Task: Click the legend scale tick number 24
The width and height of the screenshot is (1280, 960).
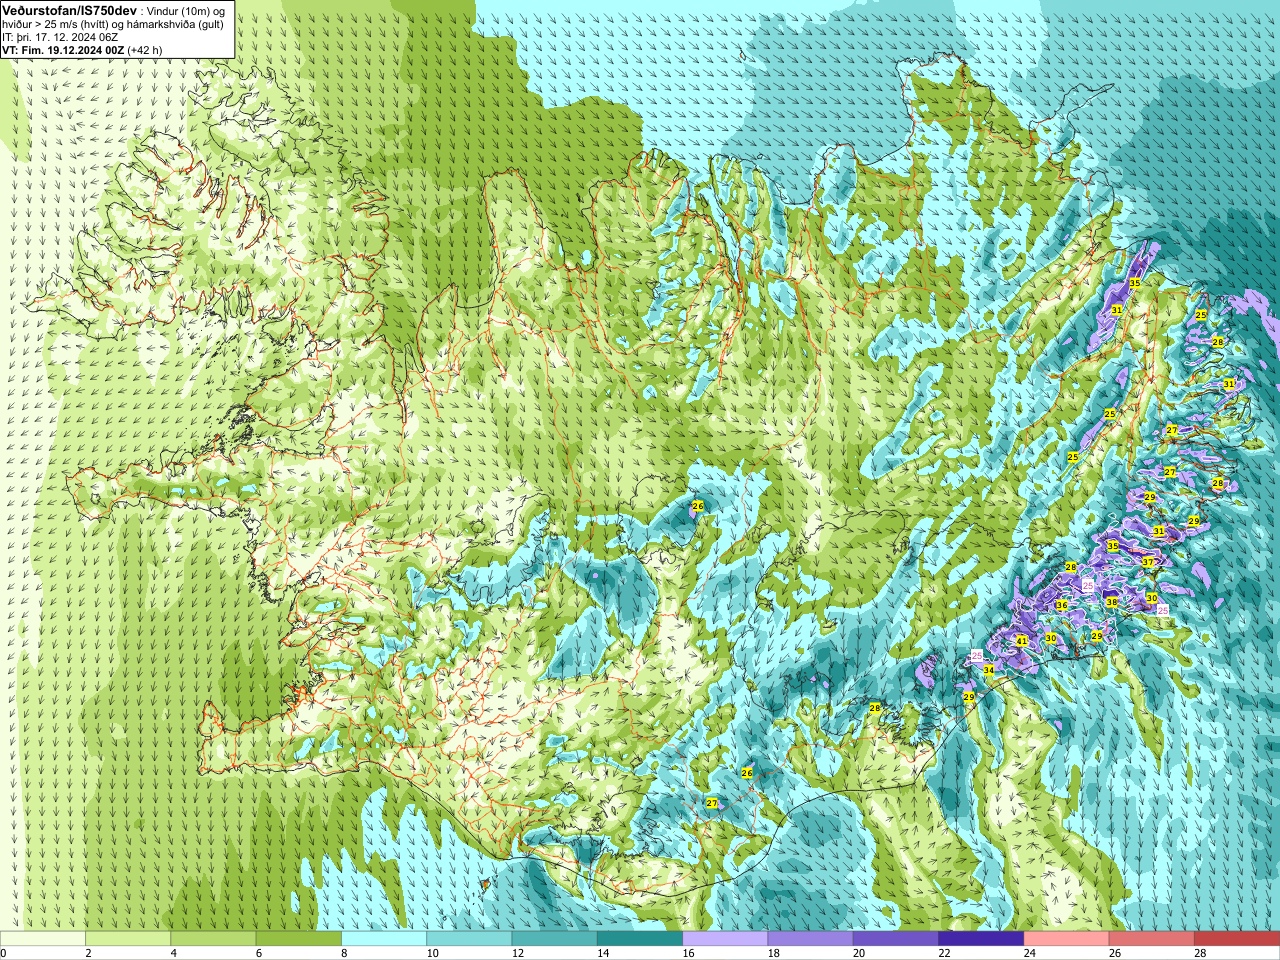Action: (1031, 953)
